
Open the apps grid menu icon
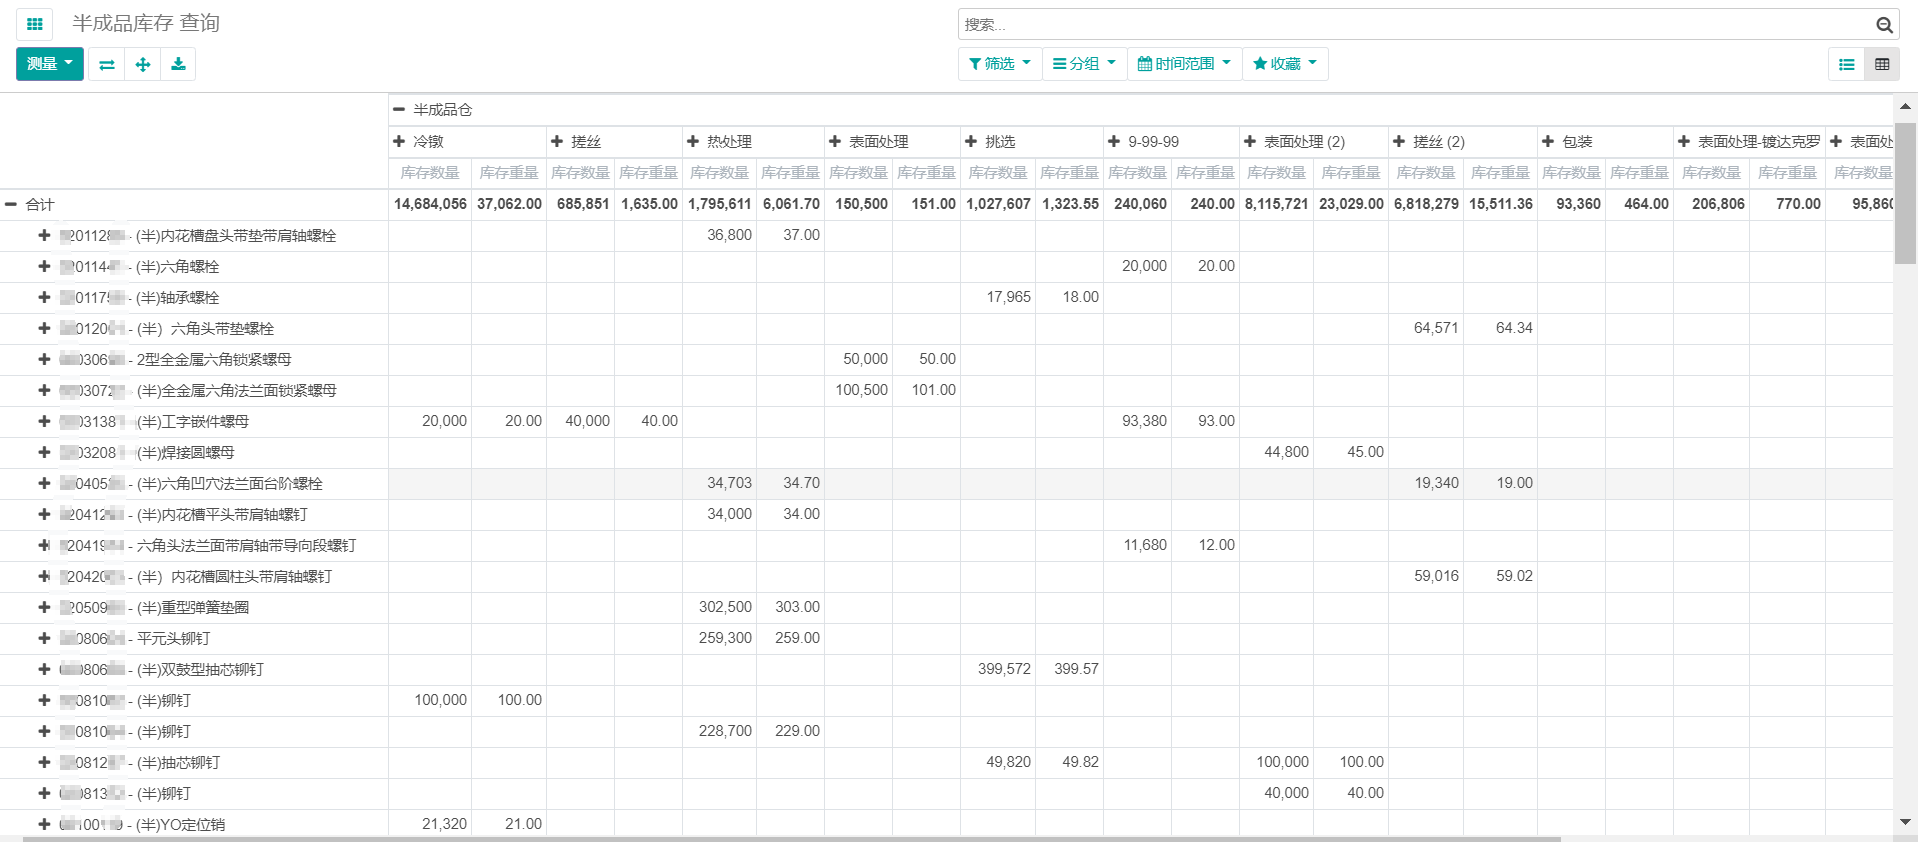tap(35, 24)
